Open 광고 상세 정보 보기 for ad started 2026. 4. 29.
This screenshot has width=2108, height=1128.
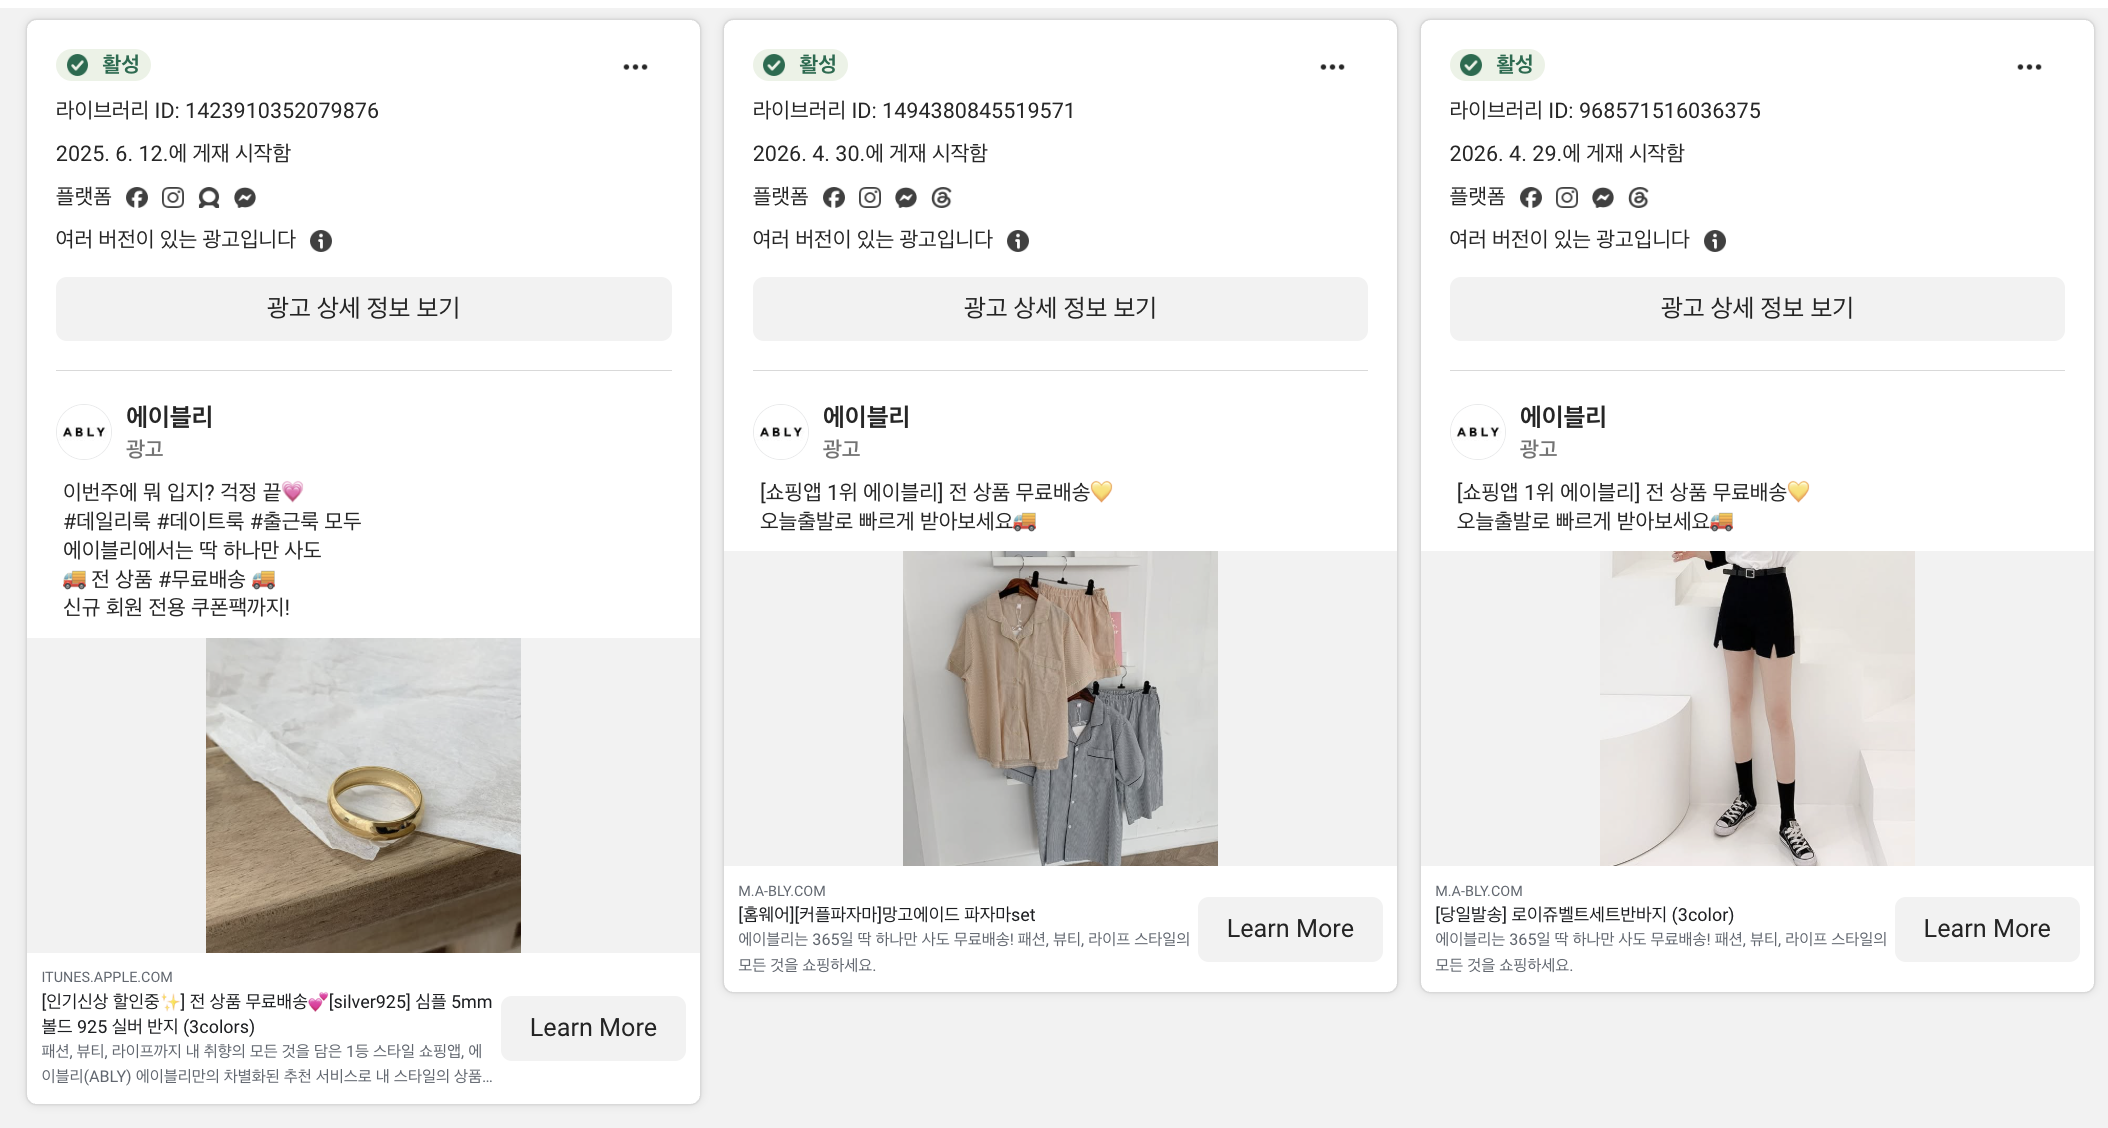click(1757, 308)
